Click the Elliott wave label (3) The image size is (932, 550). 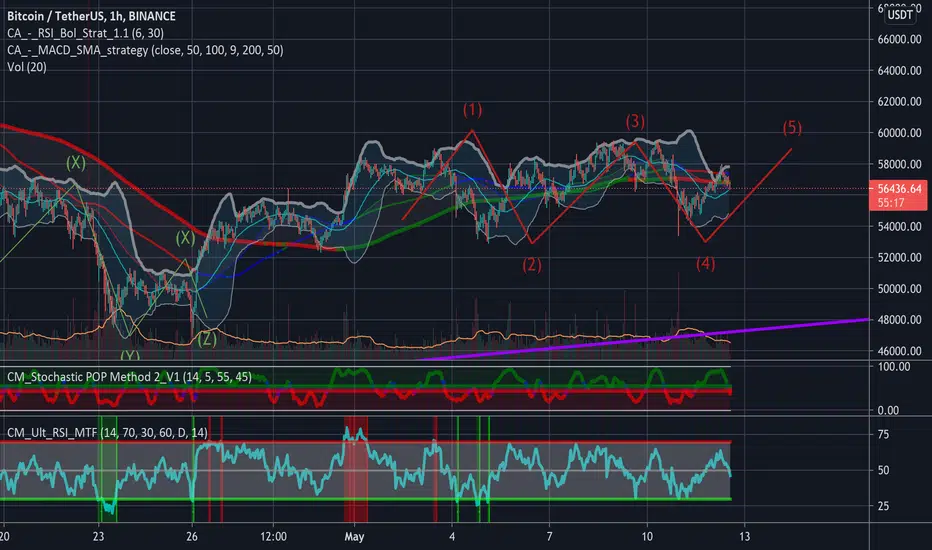[635, 121]
